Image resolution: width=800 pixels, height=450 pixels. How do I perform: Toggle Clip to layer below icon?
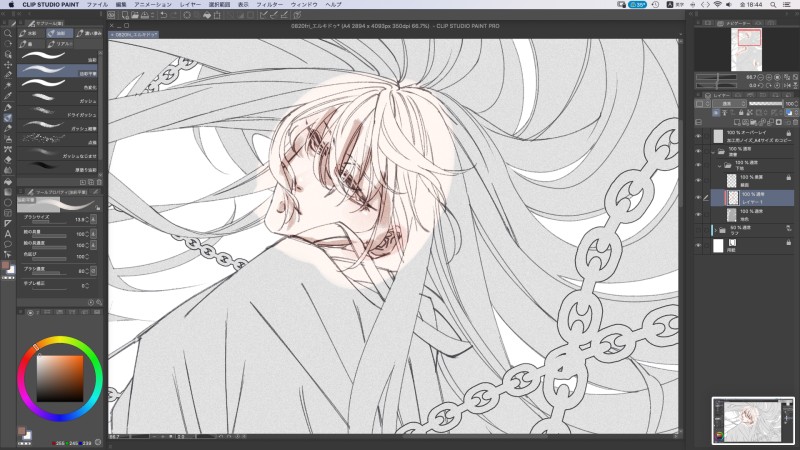tap(716, 113)
